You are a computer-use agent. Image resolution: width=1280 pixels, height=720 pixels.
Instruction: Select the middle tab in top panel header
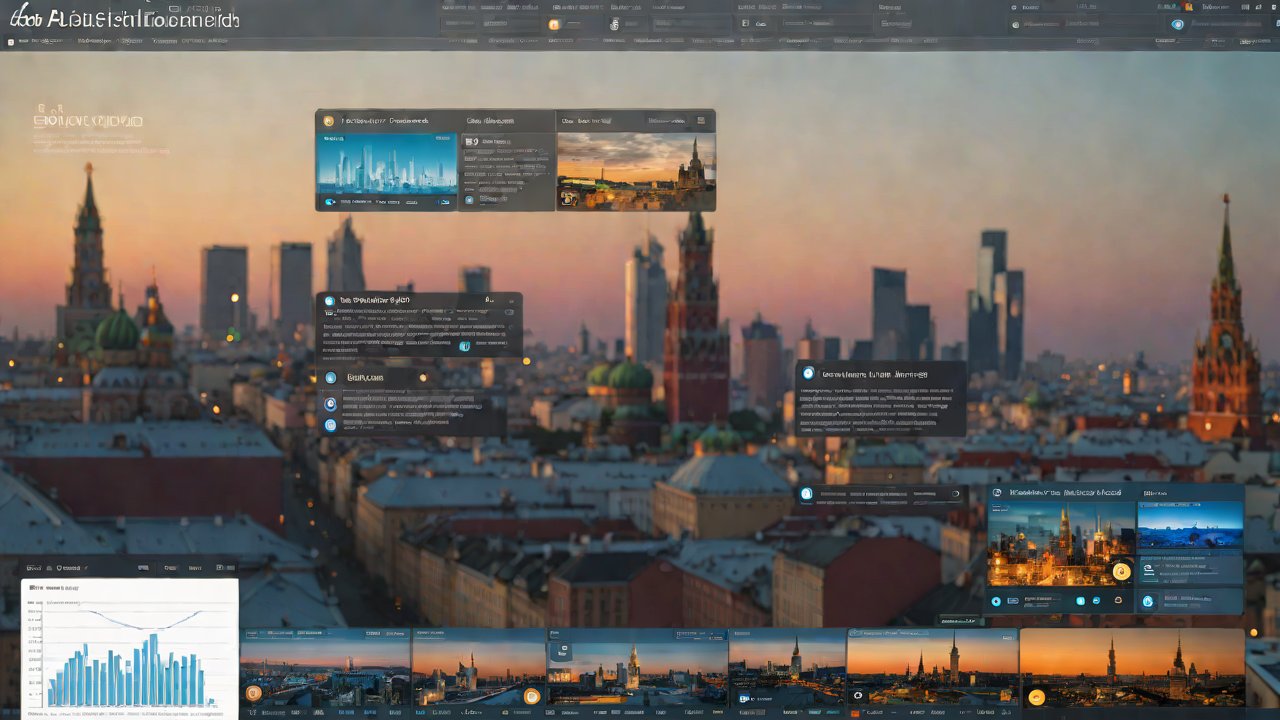point(490,121)
